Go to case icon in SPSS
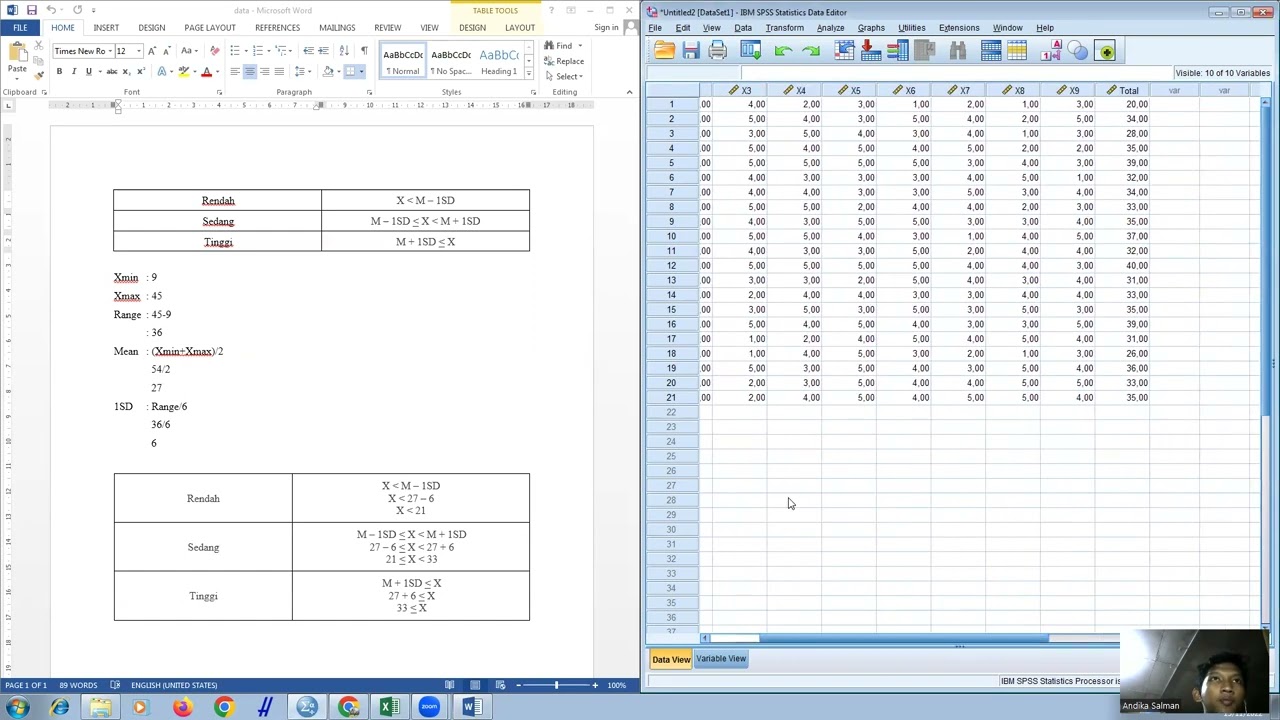 845,51
